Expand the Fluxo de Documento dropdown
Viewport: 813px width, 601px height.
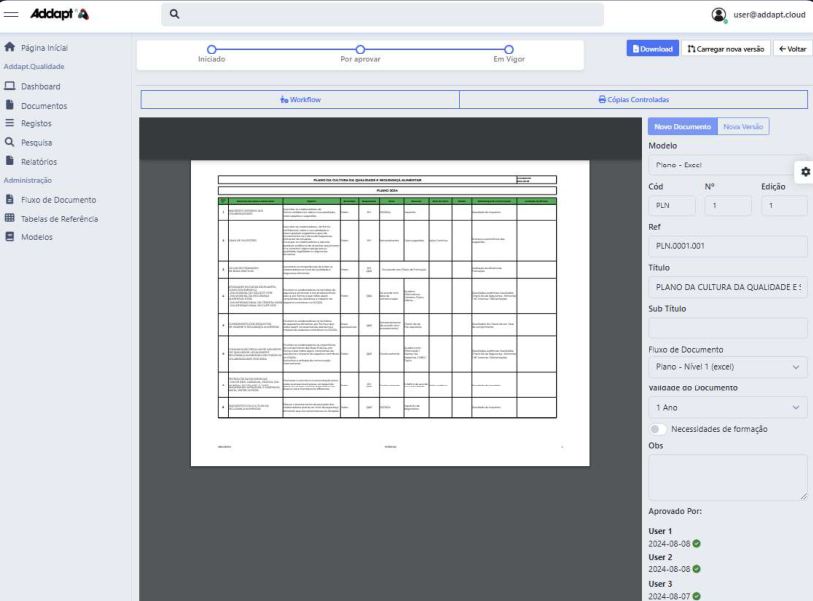(x=727, y=367)
